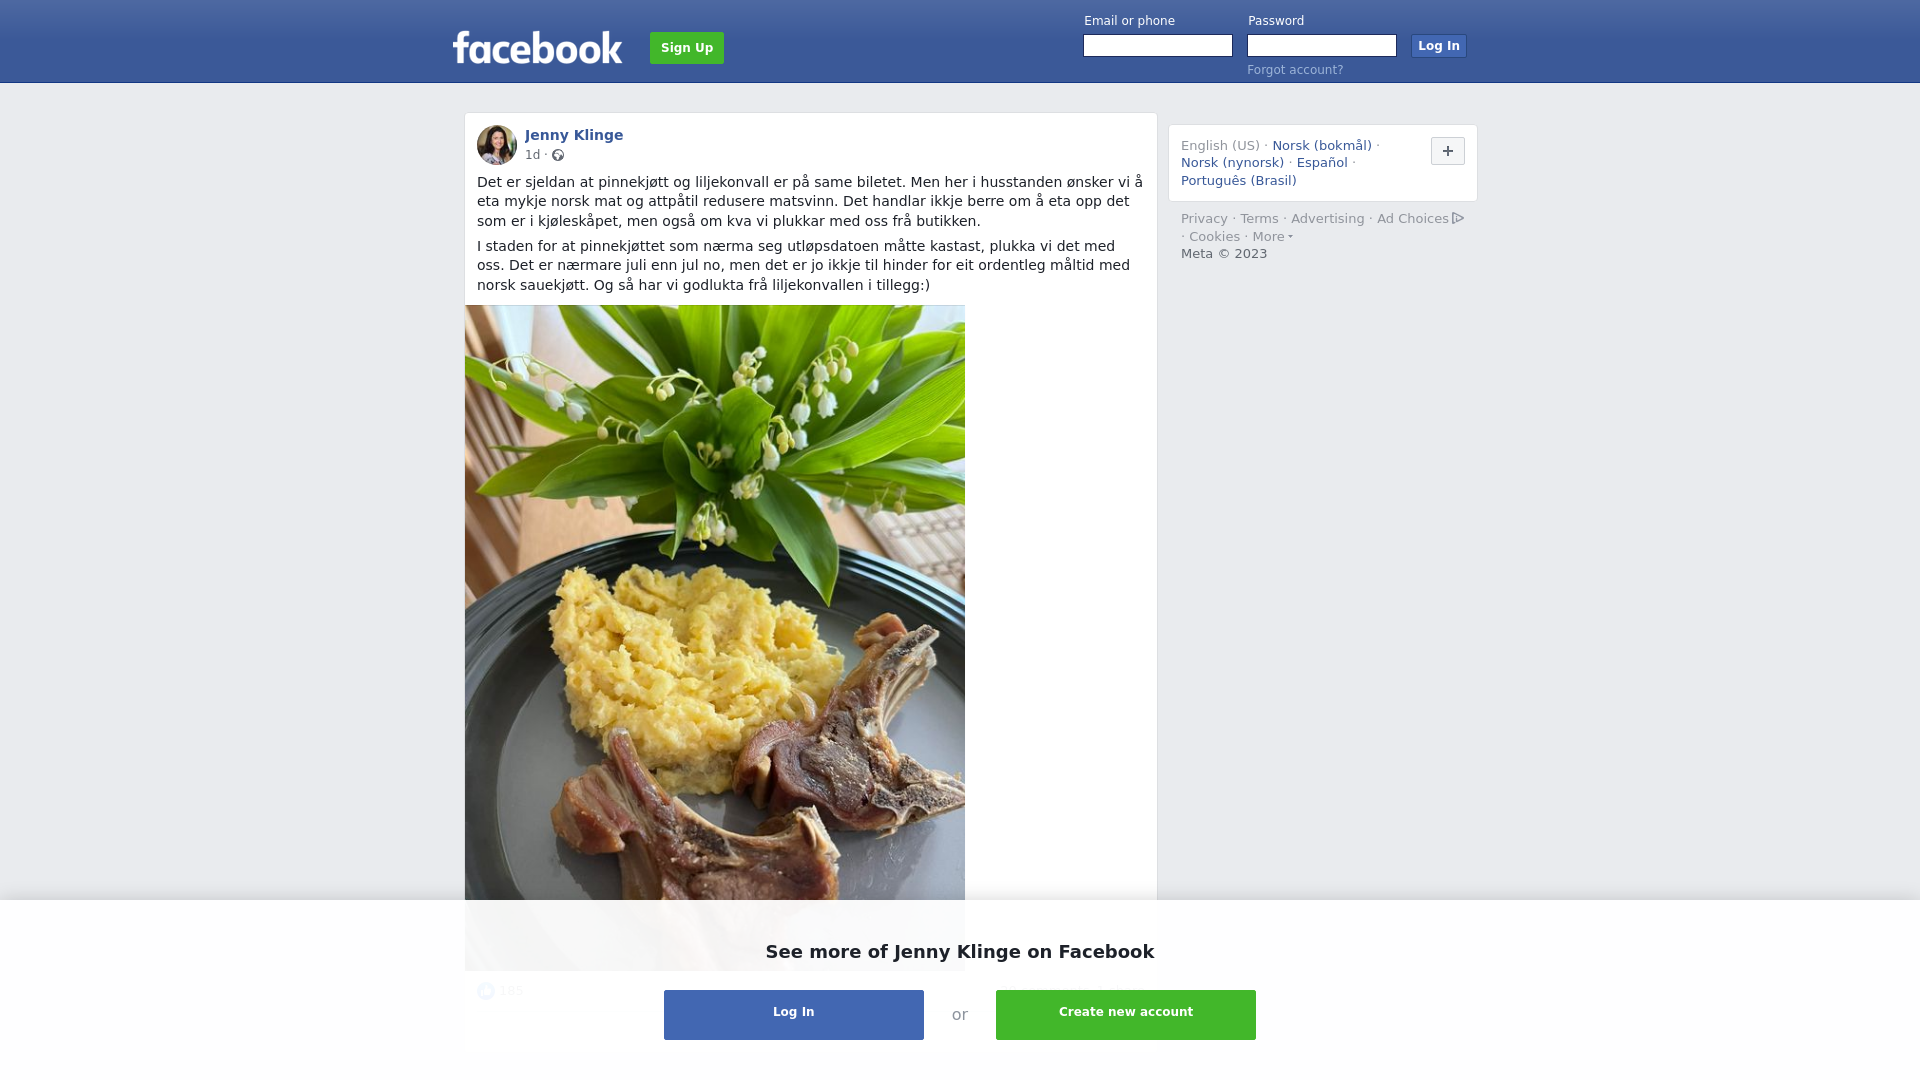Open the Forgot account? link
This screenshot has width=1920, height=1080.
tap(1295, 70)
